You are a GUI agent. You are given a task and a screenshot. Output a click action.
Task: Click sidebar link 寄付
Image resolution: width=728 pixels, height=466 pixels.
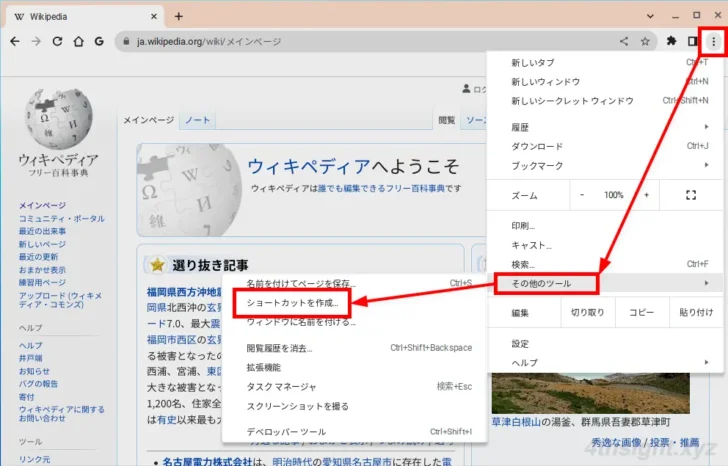[26, 397]
